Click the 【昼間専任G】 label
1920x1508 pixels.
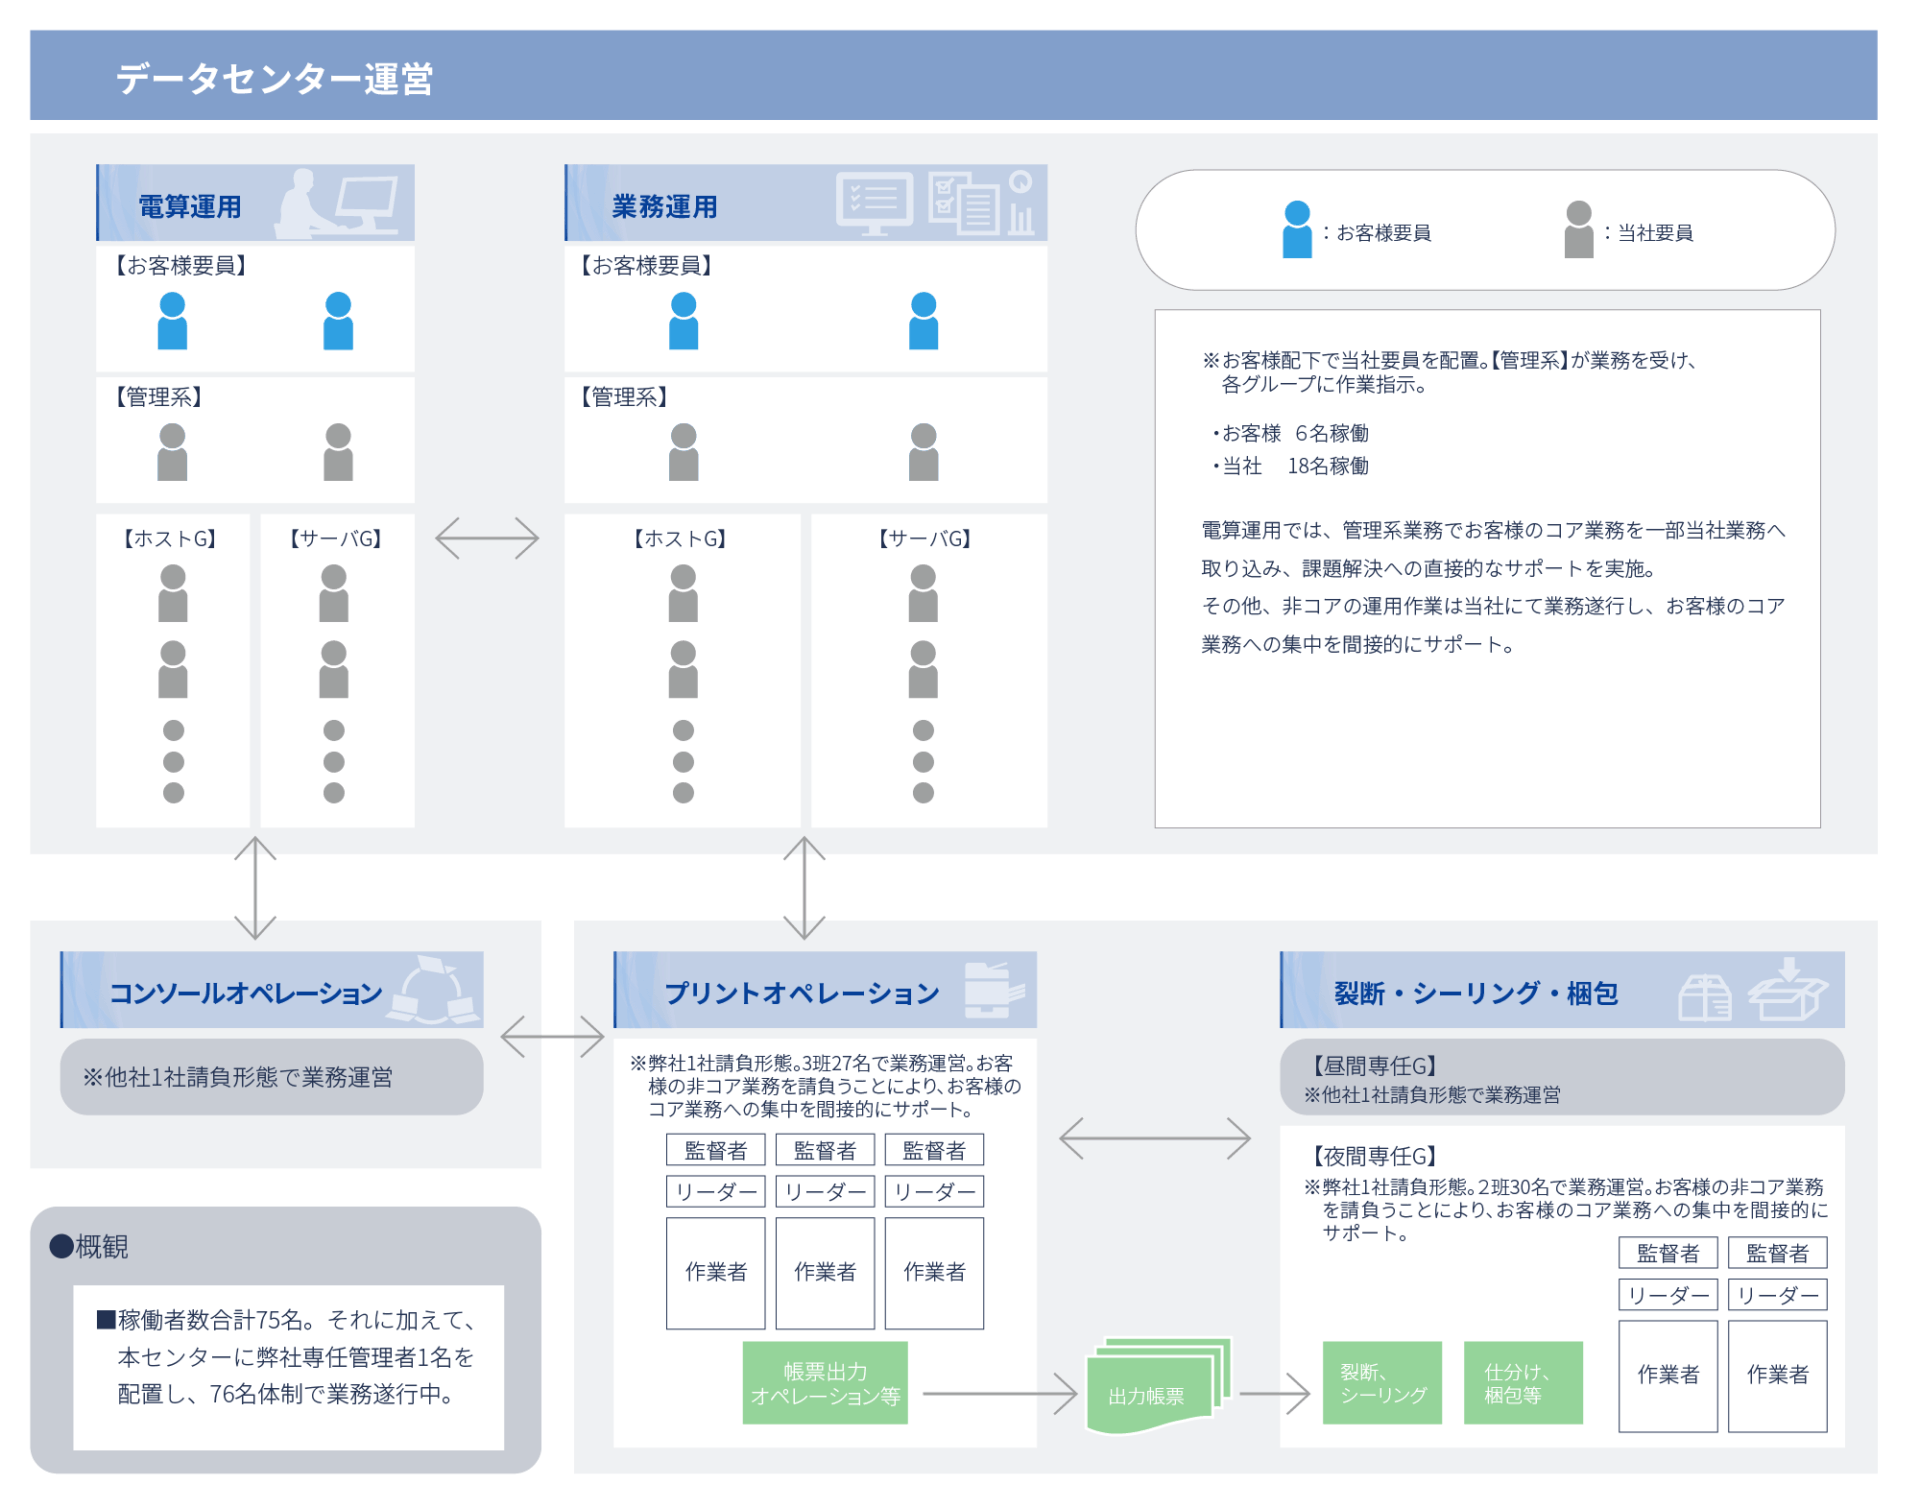click(x=1374, y=1066)
